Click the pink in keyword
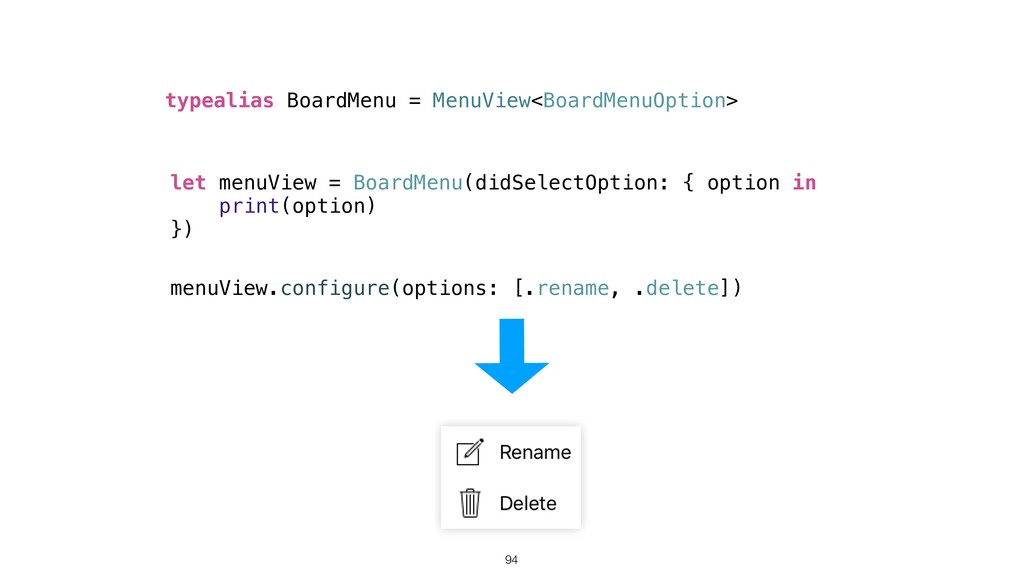This screenshot has height=576, width=1024. [804, 183]
